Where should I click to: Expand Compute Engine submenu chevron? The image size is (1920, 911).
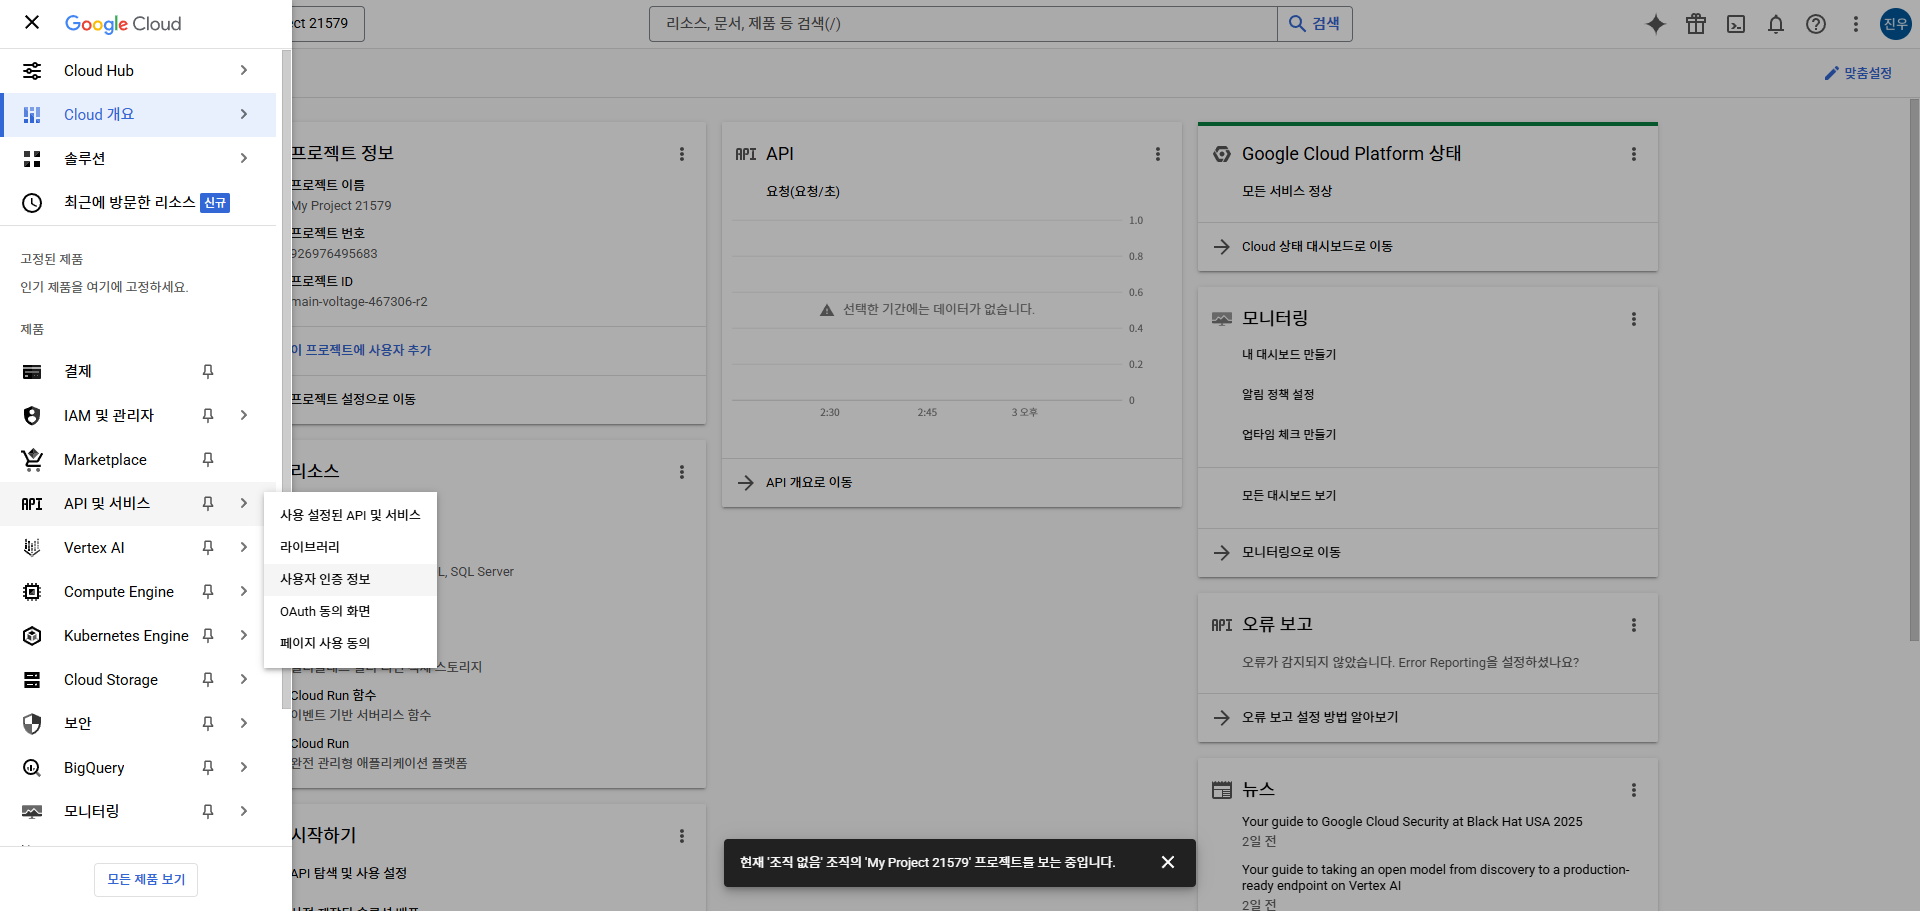click(244, 591)
